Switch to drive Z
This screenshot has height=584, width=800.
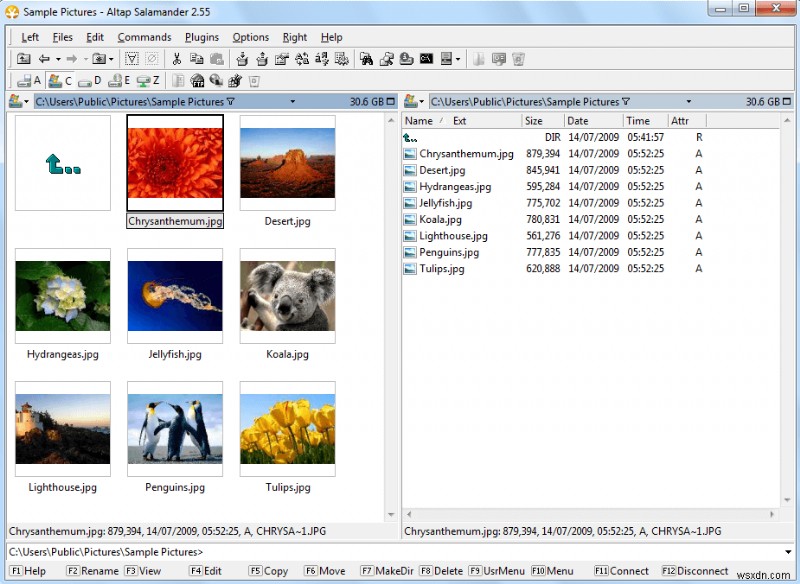click(148, 79)
